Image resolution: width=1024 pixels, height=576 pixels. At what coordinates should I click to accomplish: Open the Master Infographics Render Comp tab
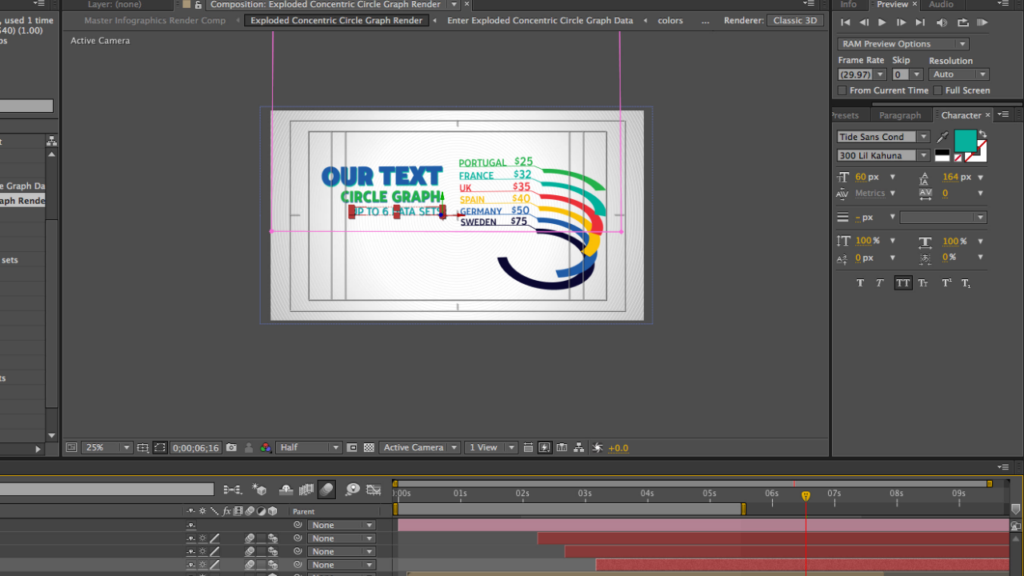pyautogui.click(x=155, y=20)
